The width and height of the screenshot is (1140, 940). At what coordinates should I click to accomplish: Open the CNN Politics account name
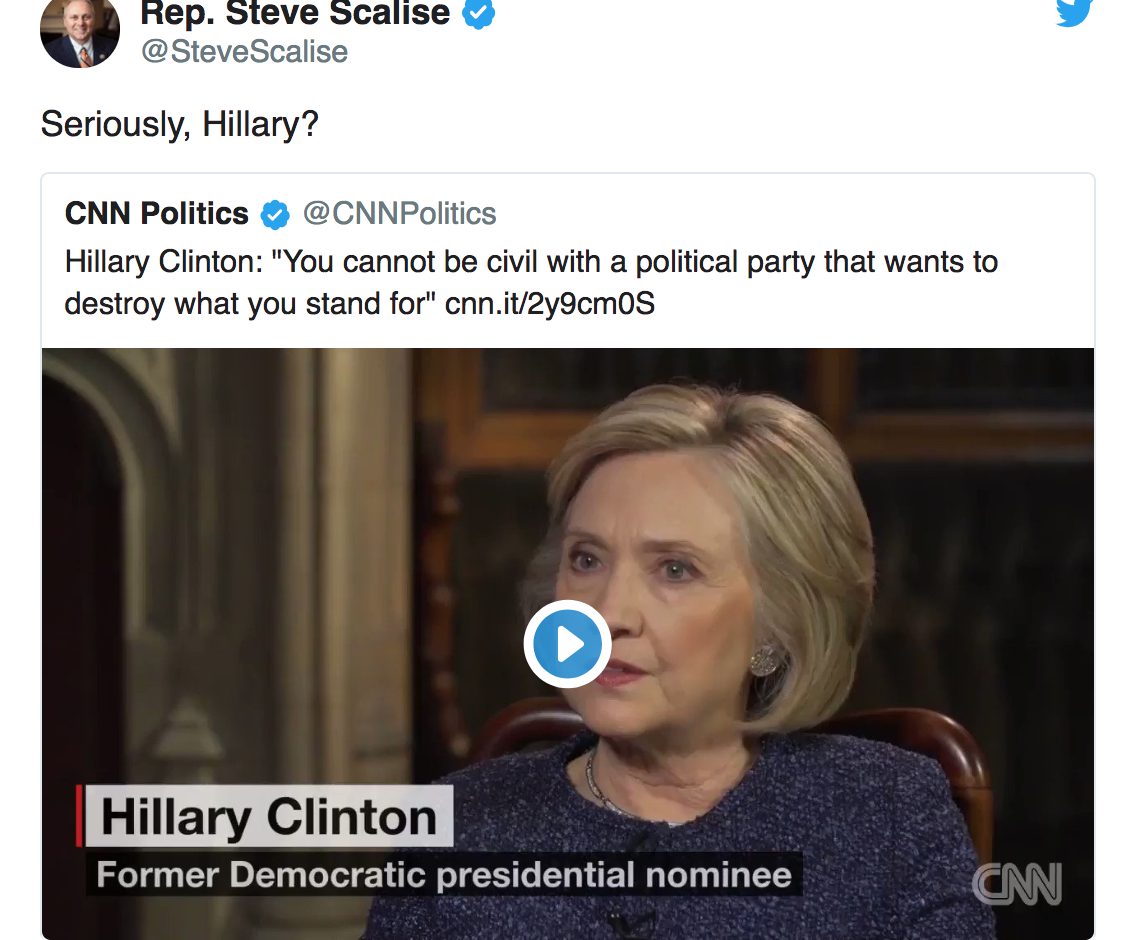pyautogui.click(x=157, y=213)
